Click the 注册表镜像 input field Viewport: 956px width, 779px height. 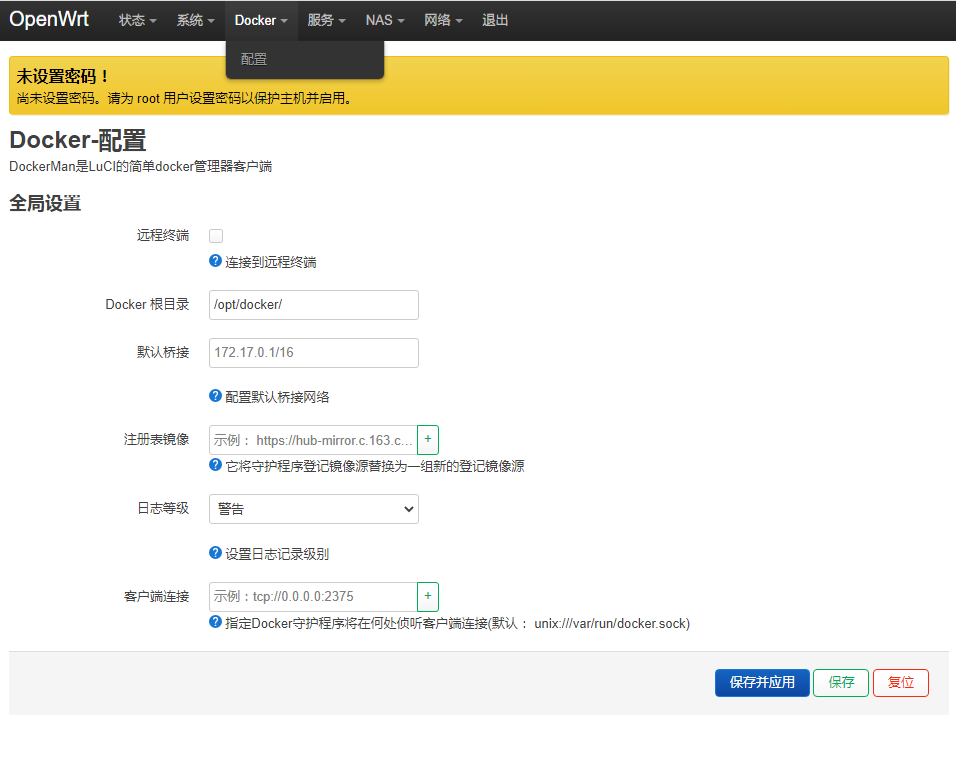313,440
